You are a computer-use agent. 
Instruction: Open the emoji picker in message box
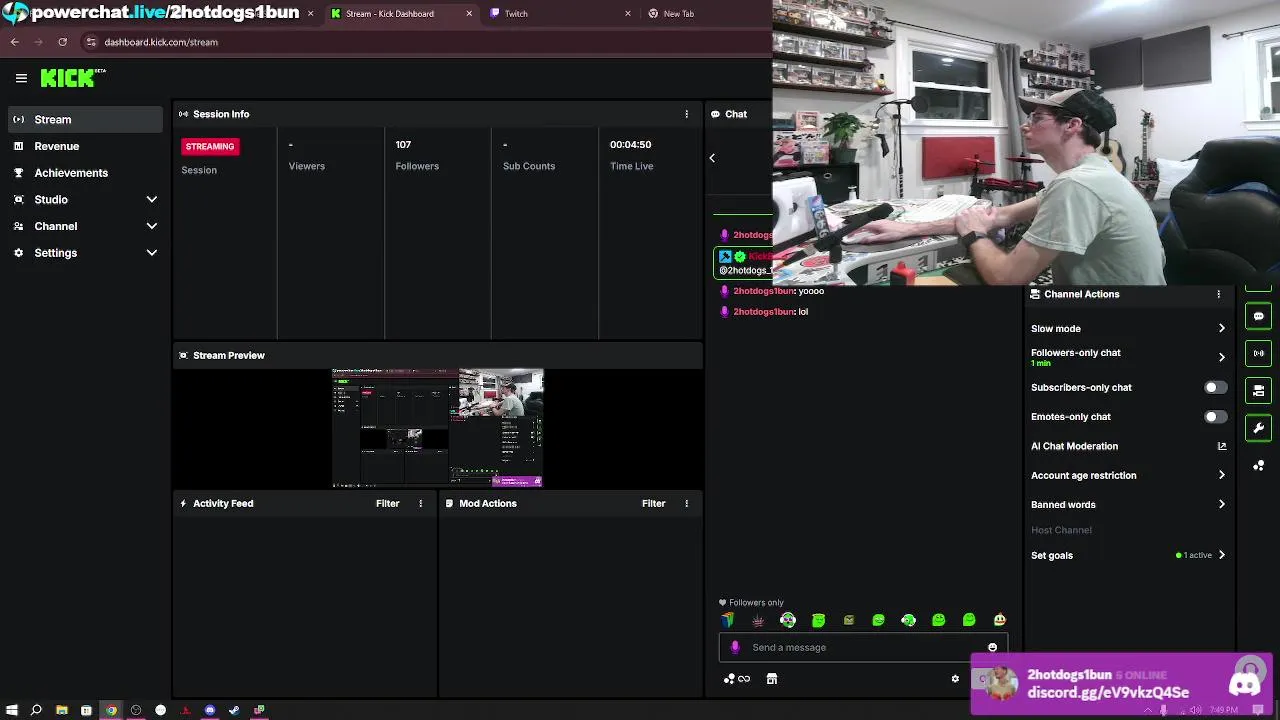pos(992,648)
